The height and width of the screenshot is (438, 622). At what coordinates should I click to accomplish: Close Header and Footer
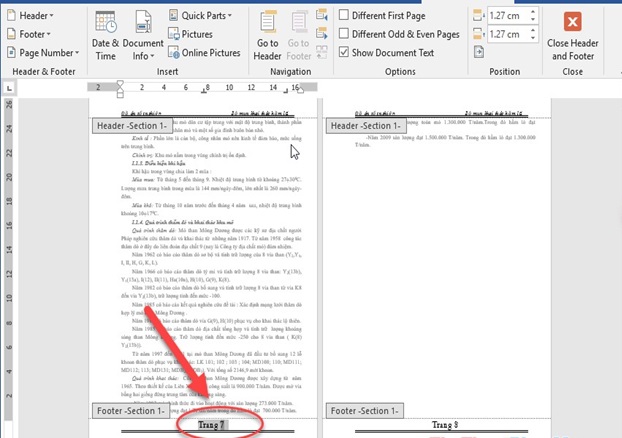click(x=572, y=36)
